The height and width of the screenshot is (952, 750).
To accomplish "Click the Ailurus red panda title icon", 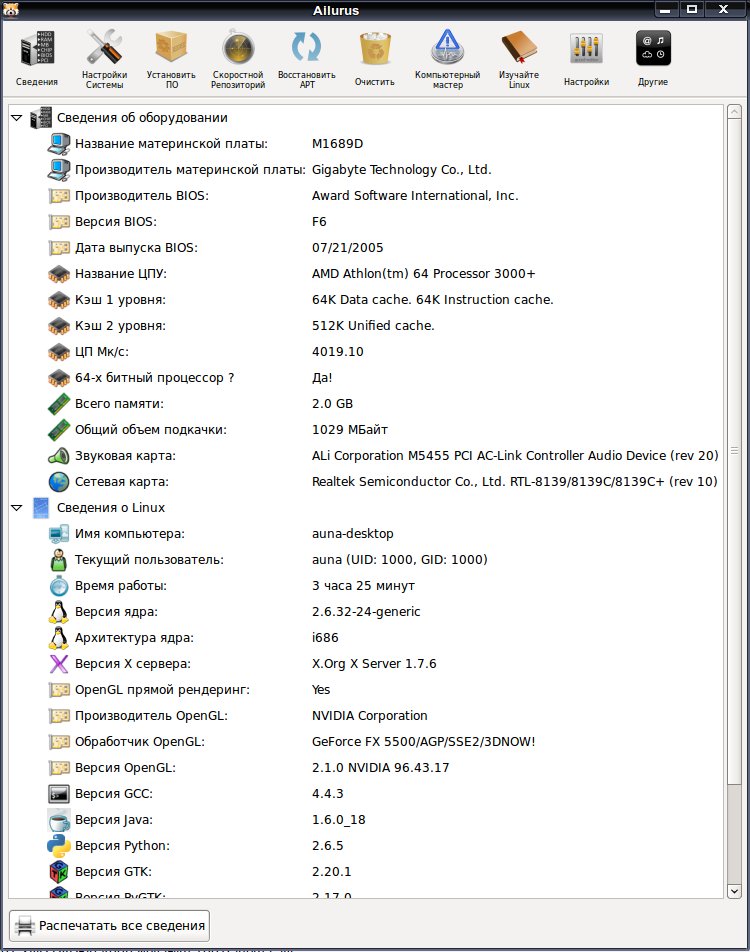I will pos(10,9).
